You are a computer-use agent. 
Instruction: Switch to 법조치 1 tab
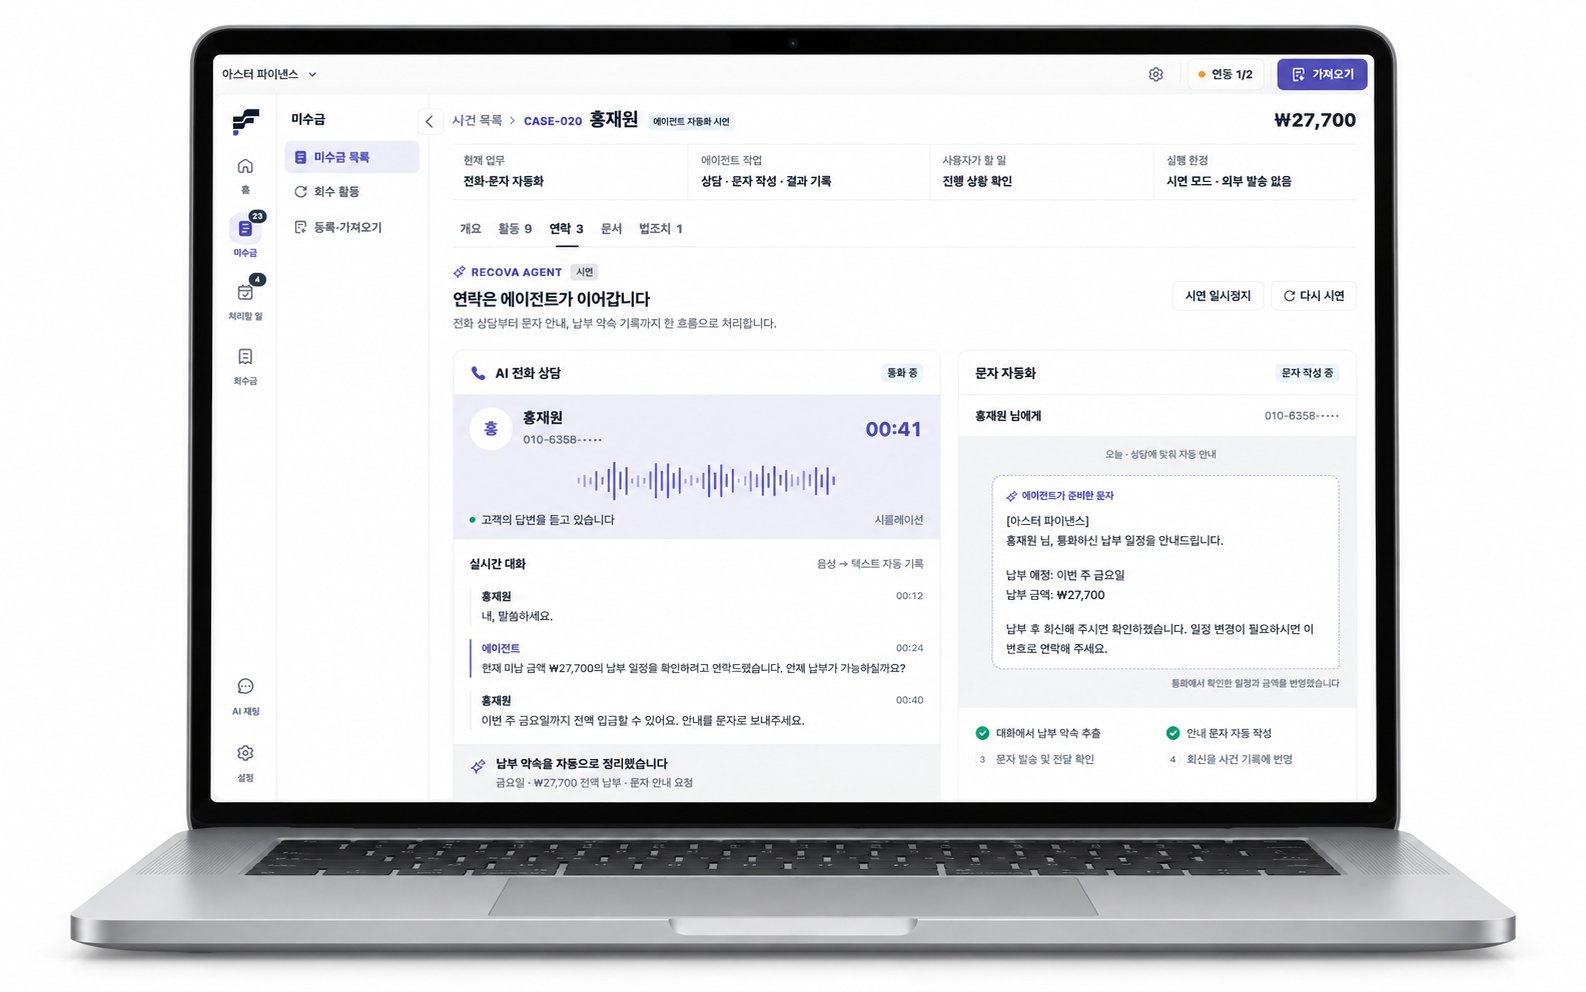pos(660,229)
